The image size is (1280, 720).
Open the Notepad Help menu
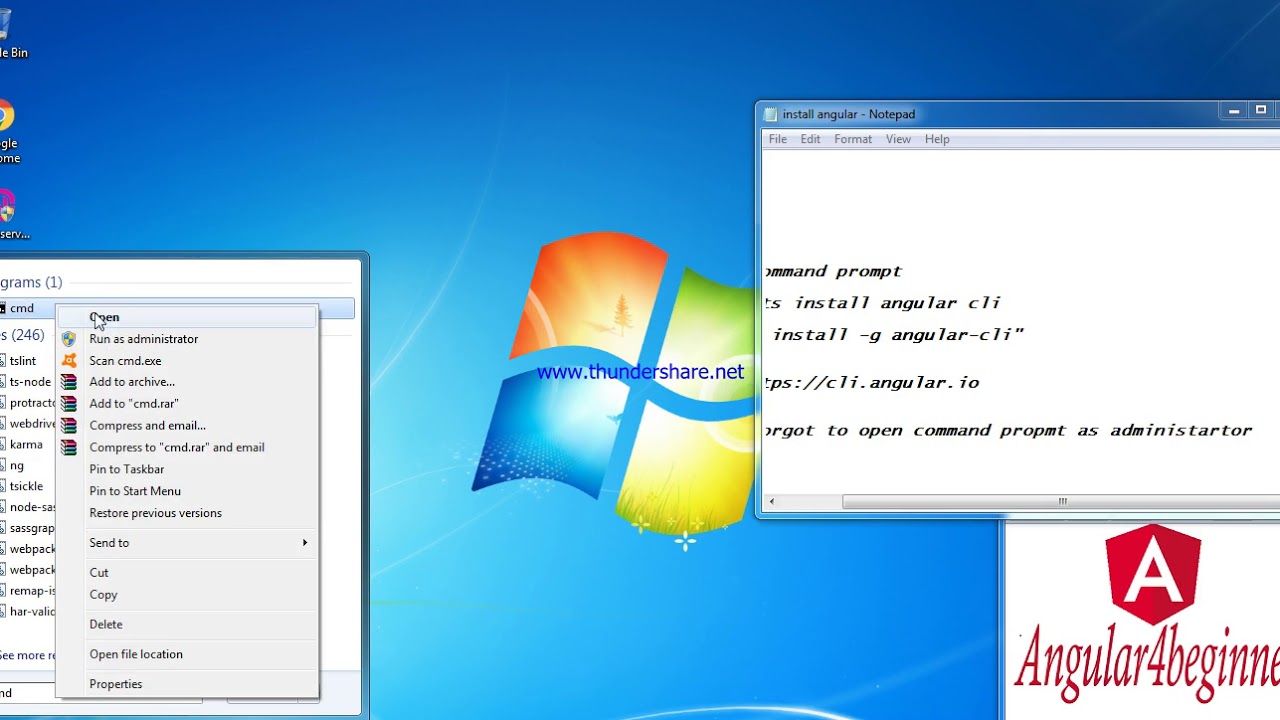click(937, 139)
